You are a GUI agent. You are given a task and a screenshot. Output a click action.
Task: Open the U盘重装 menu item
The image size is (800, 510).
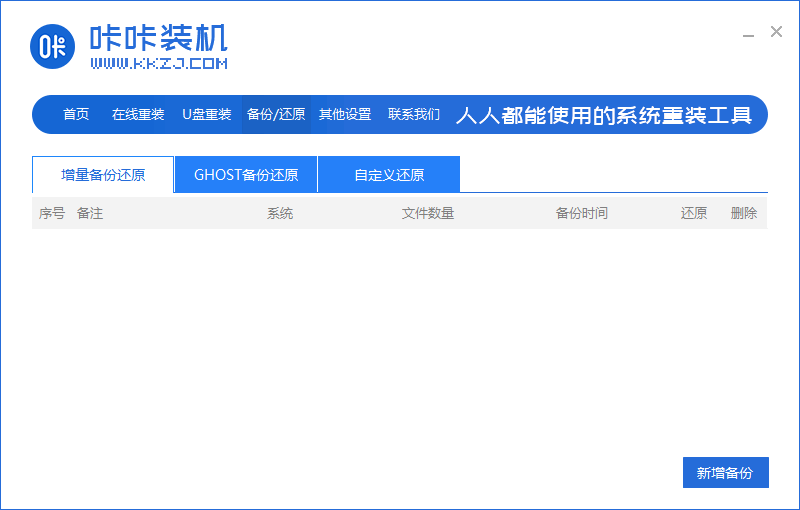(207, 114)
